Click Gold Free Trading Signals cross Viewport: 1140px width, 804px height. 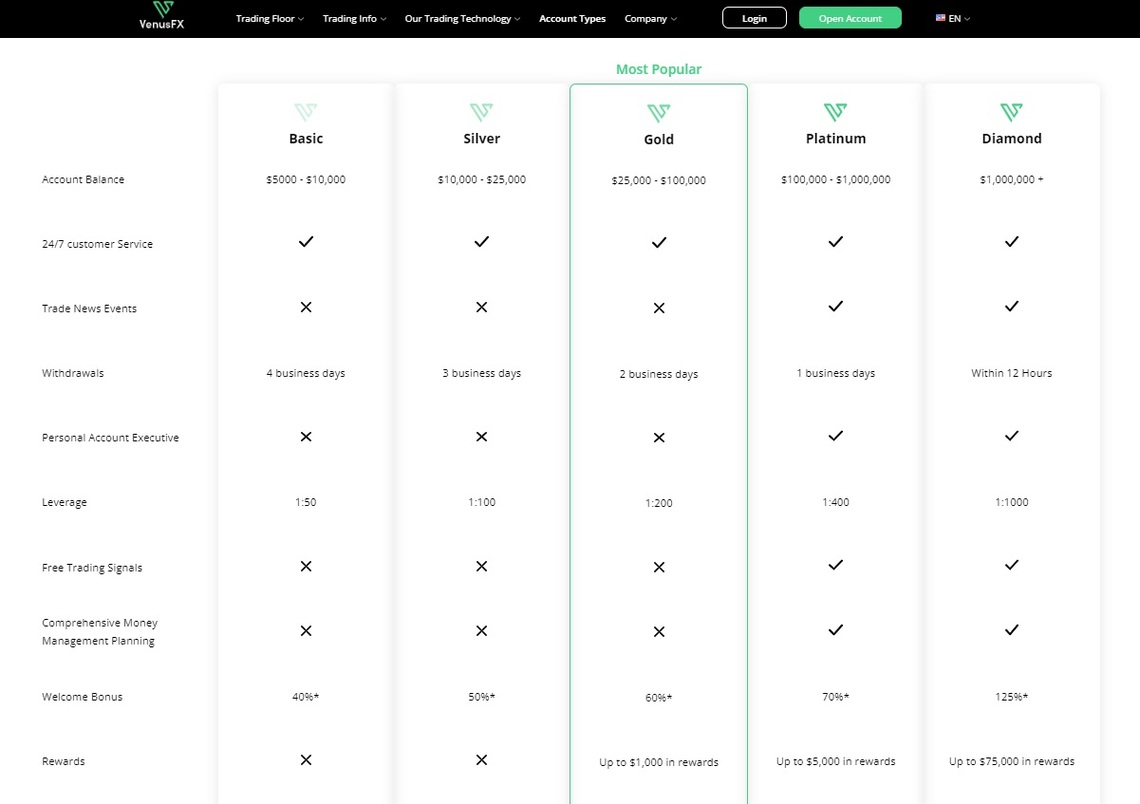[659, 567]
